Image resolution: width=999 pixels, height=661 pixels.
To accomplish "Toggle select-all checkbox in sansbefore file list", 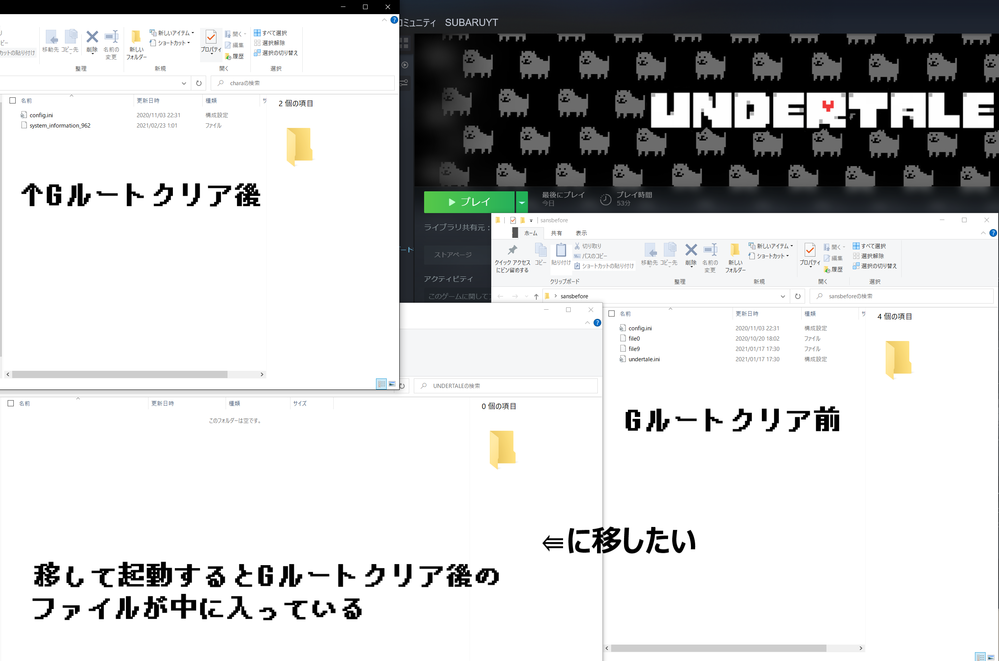I will tap(612, 314).
